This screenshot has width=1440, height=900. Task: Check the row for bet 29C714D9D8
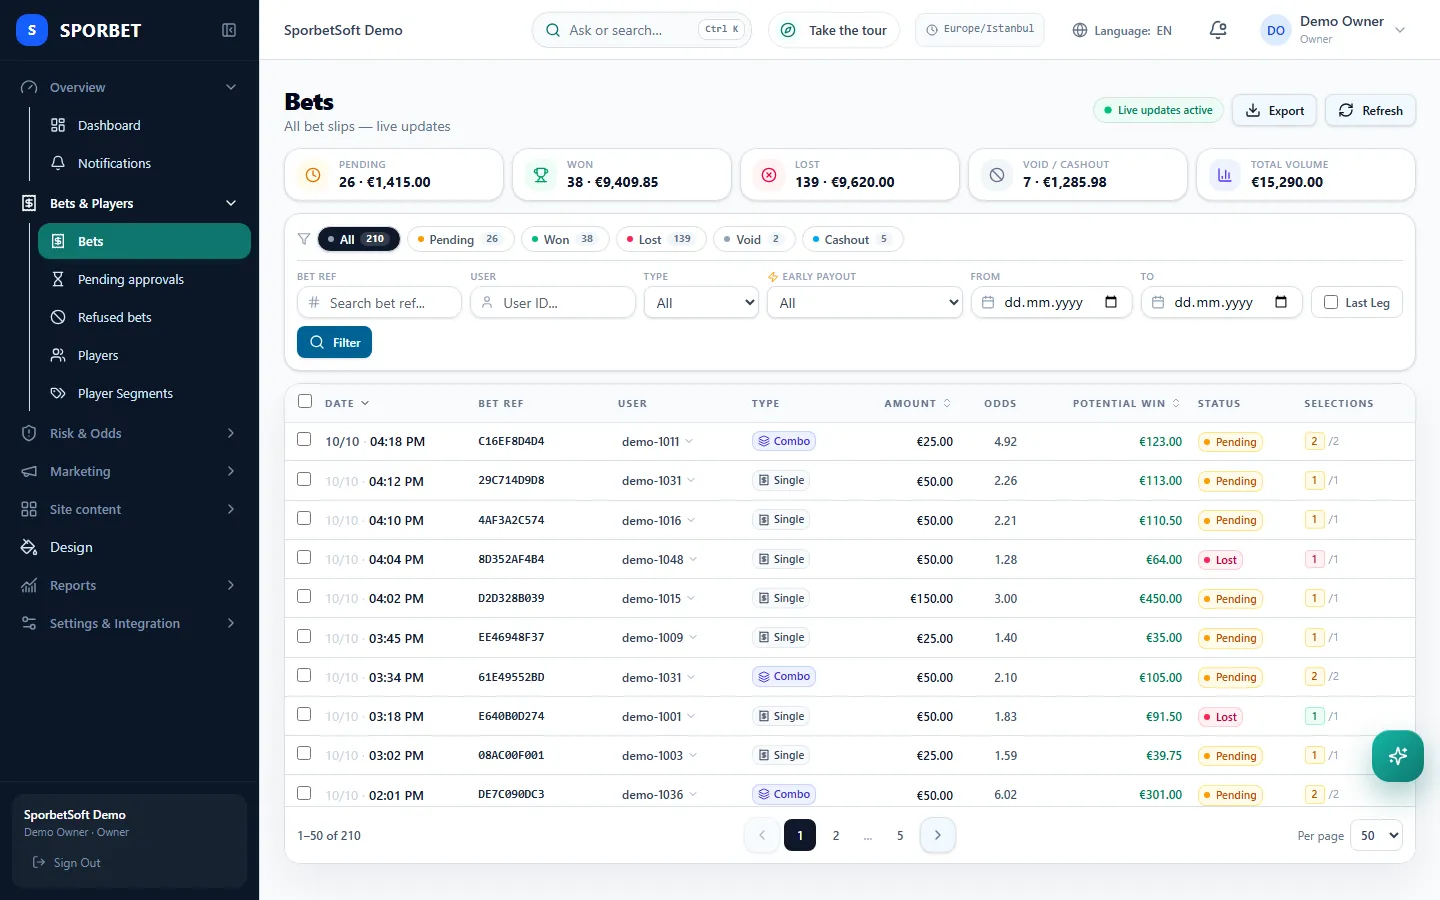coord(304,479)
